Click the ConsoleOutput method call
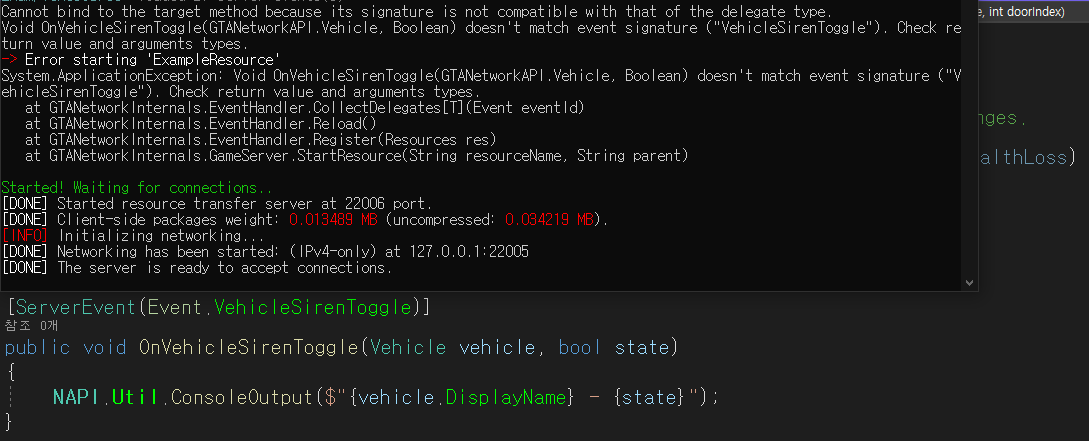This screenshot has height=441, width=1089. (x=240, y=397)
